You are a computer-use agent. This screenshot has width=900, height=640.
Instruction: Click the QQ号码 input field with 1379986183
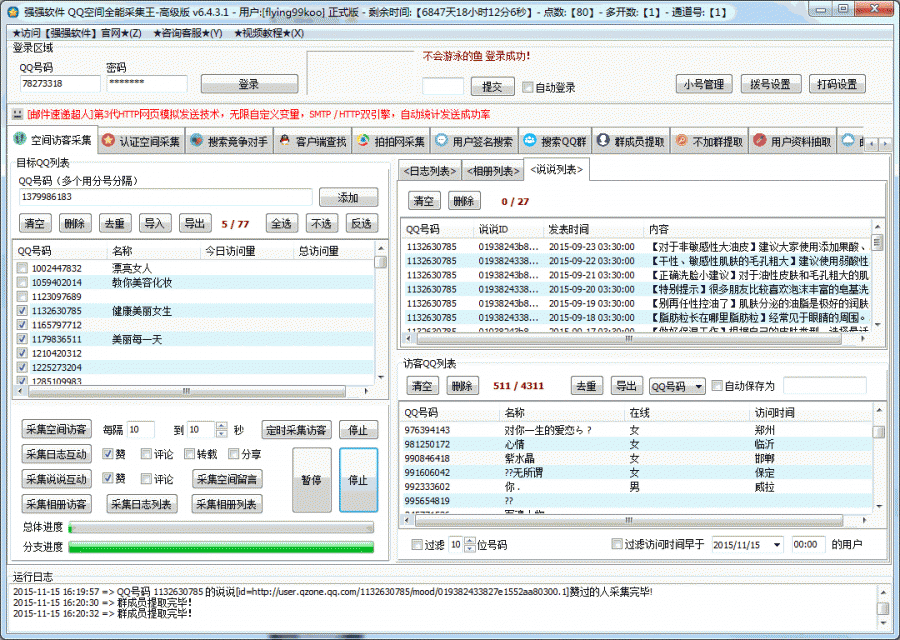(165, 197)
